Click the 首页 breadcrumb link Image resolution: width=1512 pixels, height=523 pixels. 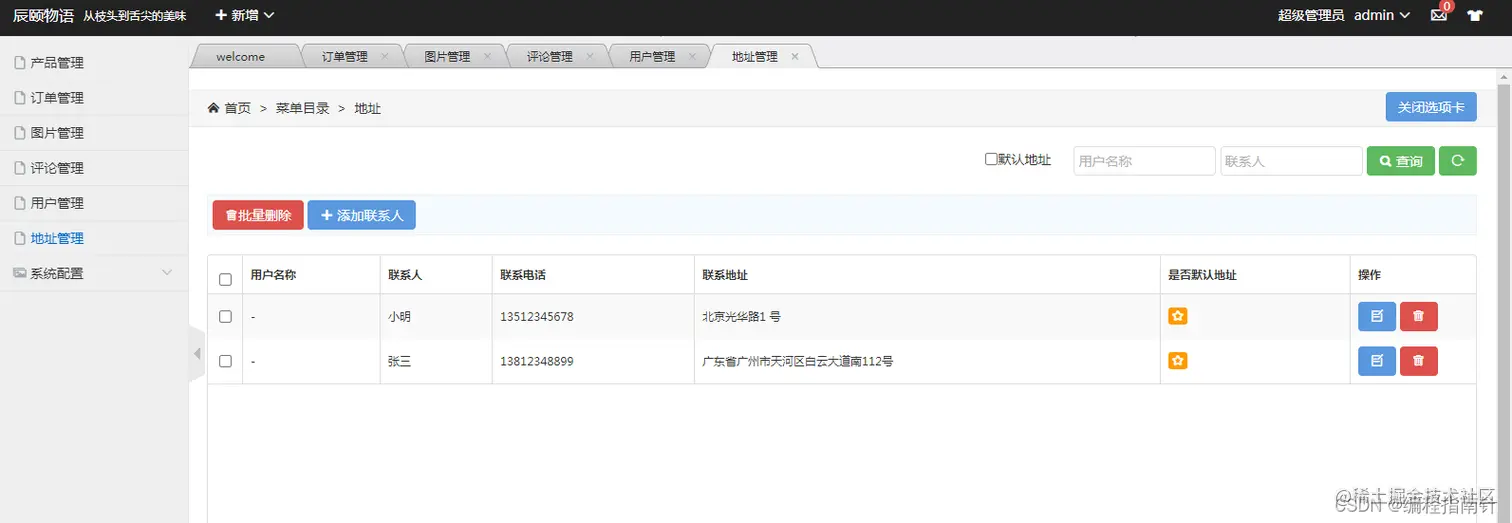(237, 108)
